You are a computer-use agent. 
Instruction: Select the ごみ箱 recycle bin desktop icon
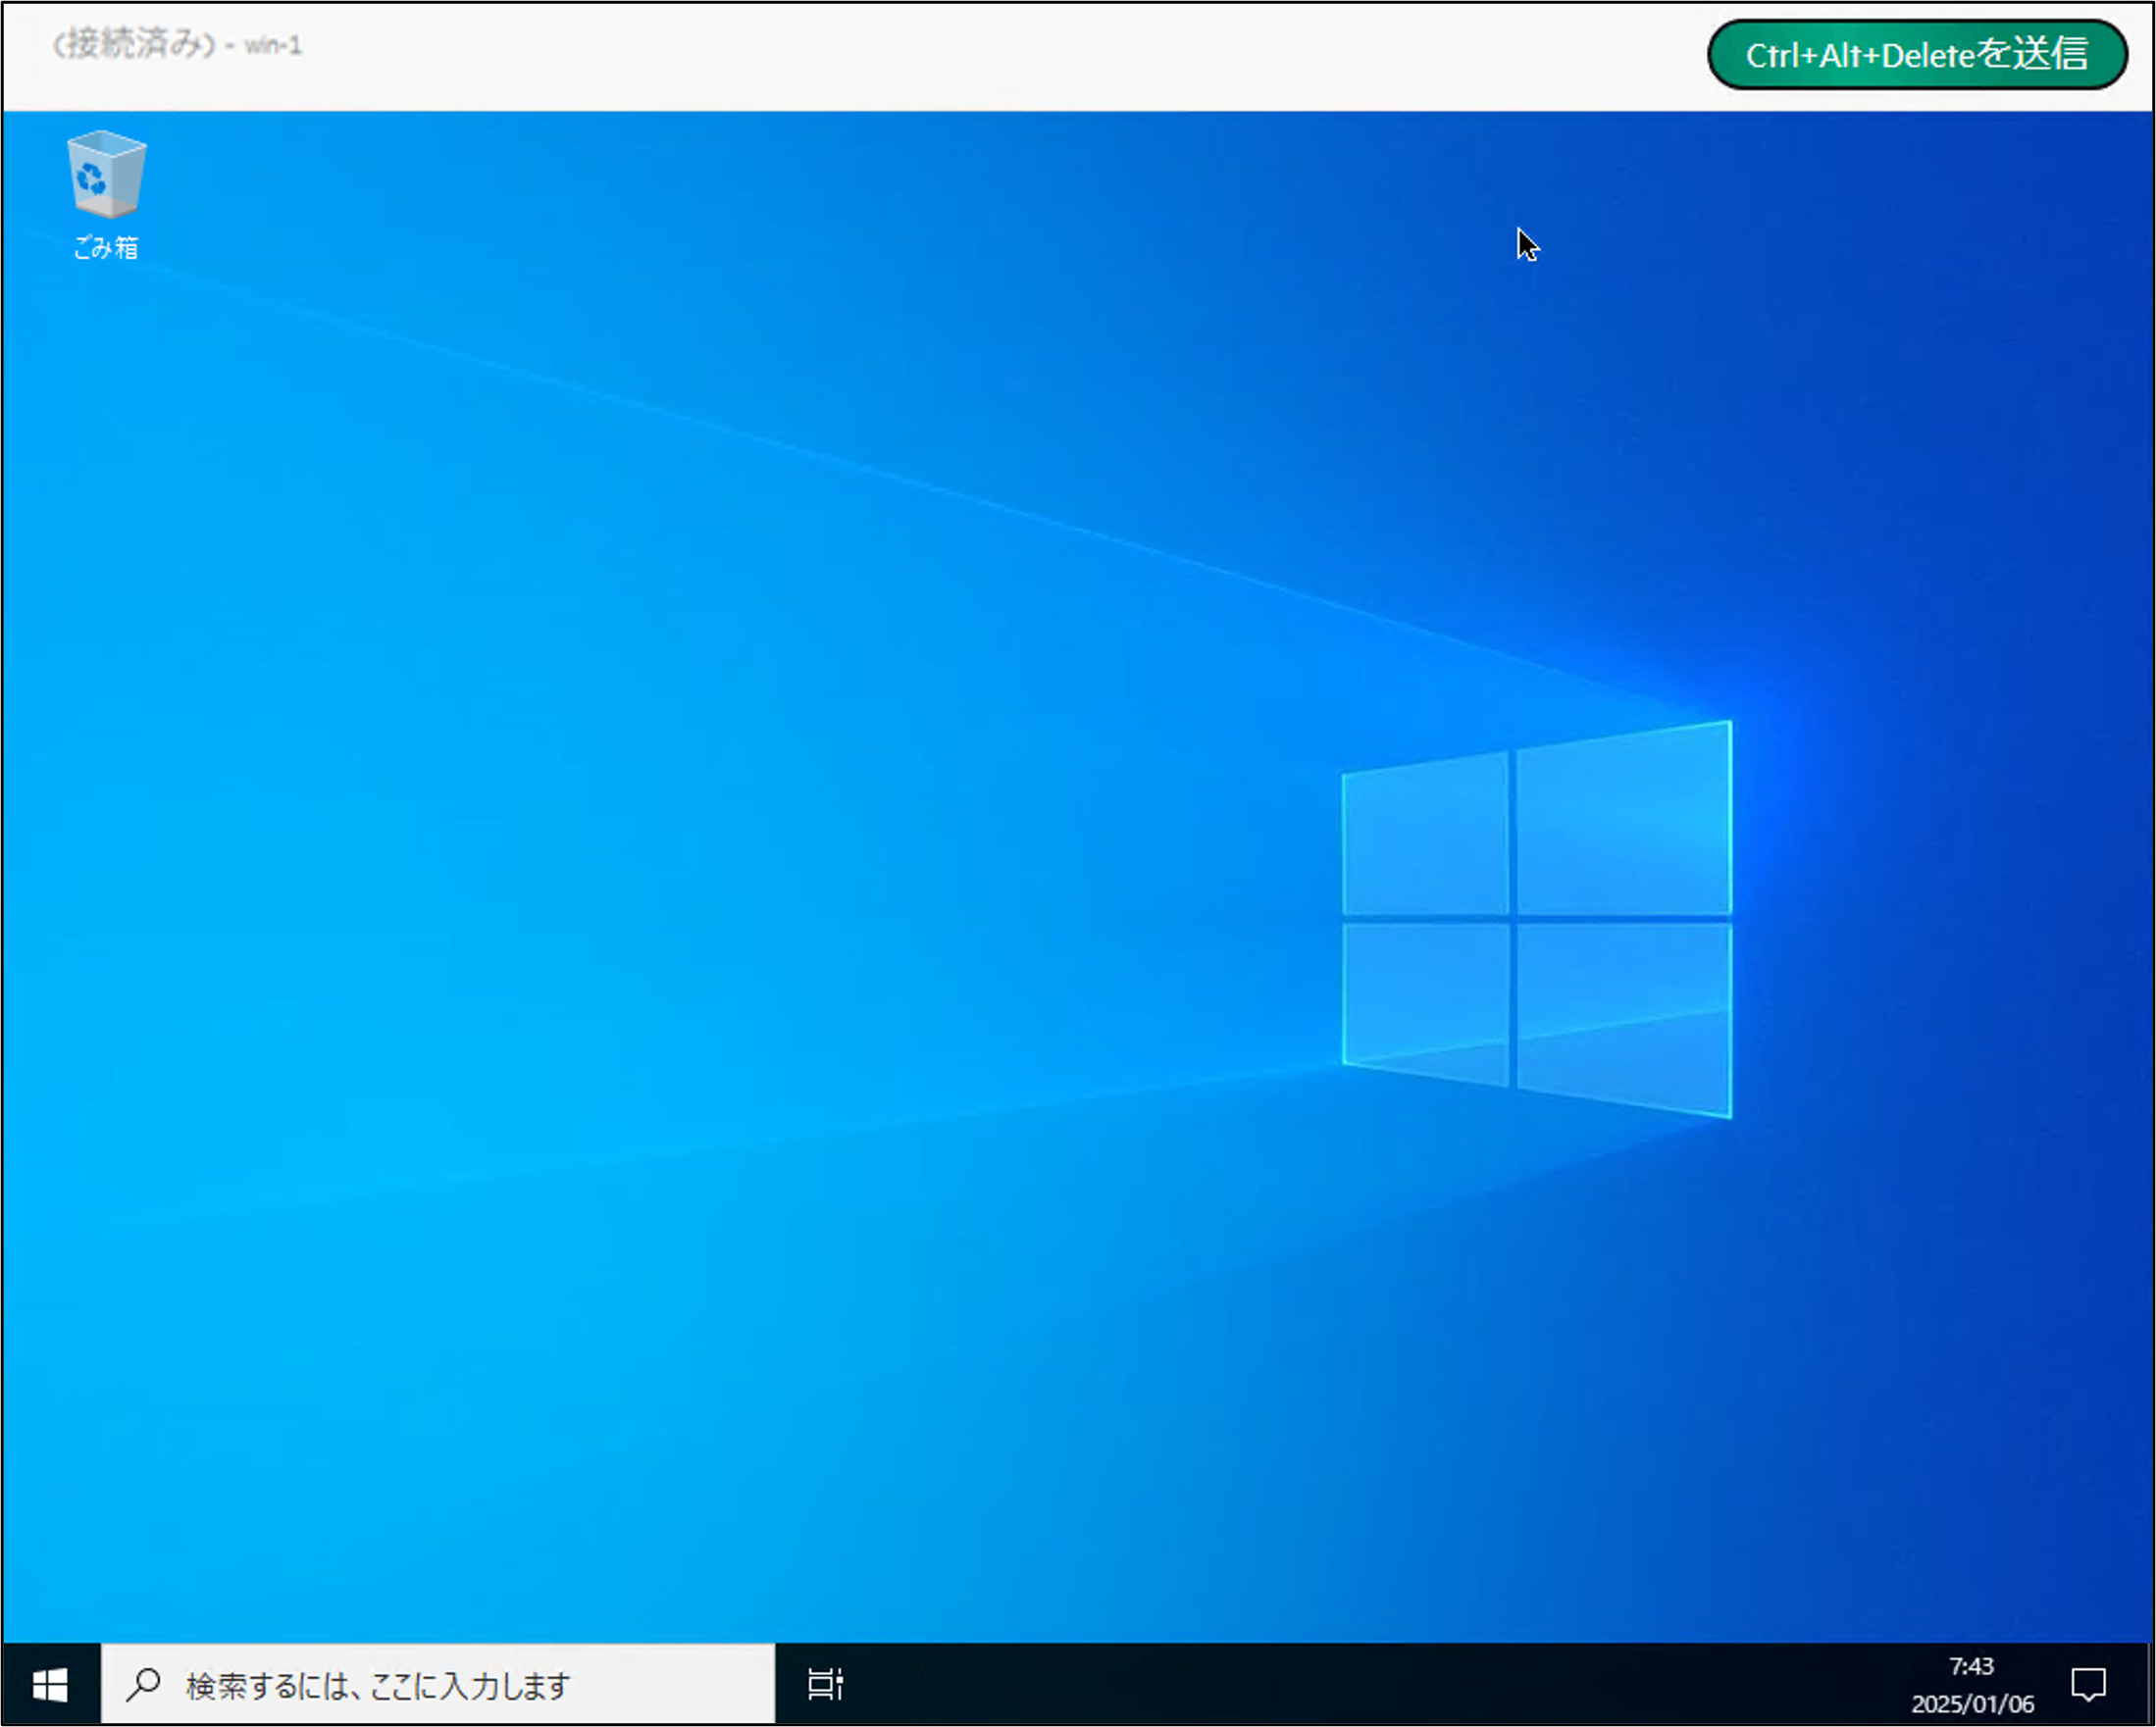tap(106, 174)
